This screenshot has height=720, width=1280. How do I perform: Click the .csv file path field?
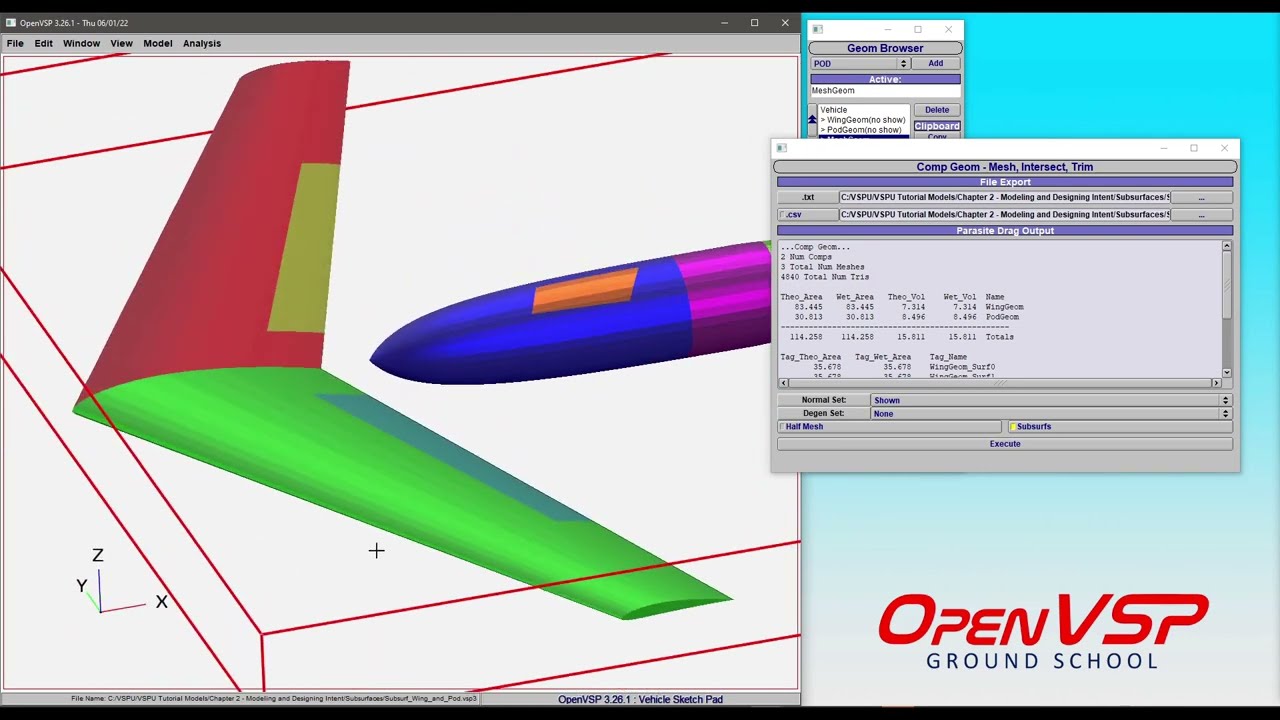[1005, 215]
